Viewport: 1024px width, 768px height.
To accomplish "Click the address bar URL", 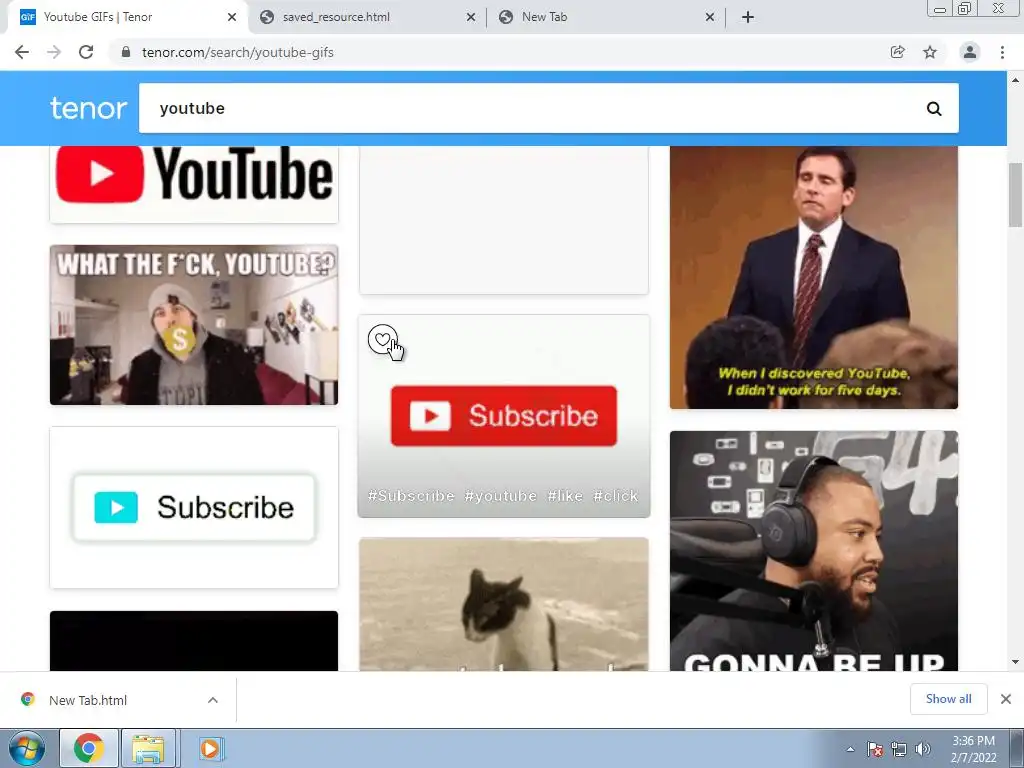I will [238, 52].
